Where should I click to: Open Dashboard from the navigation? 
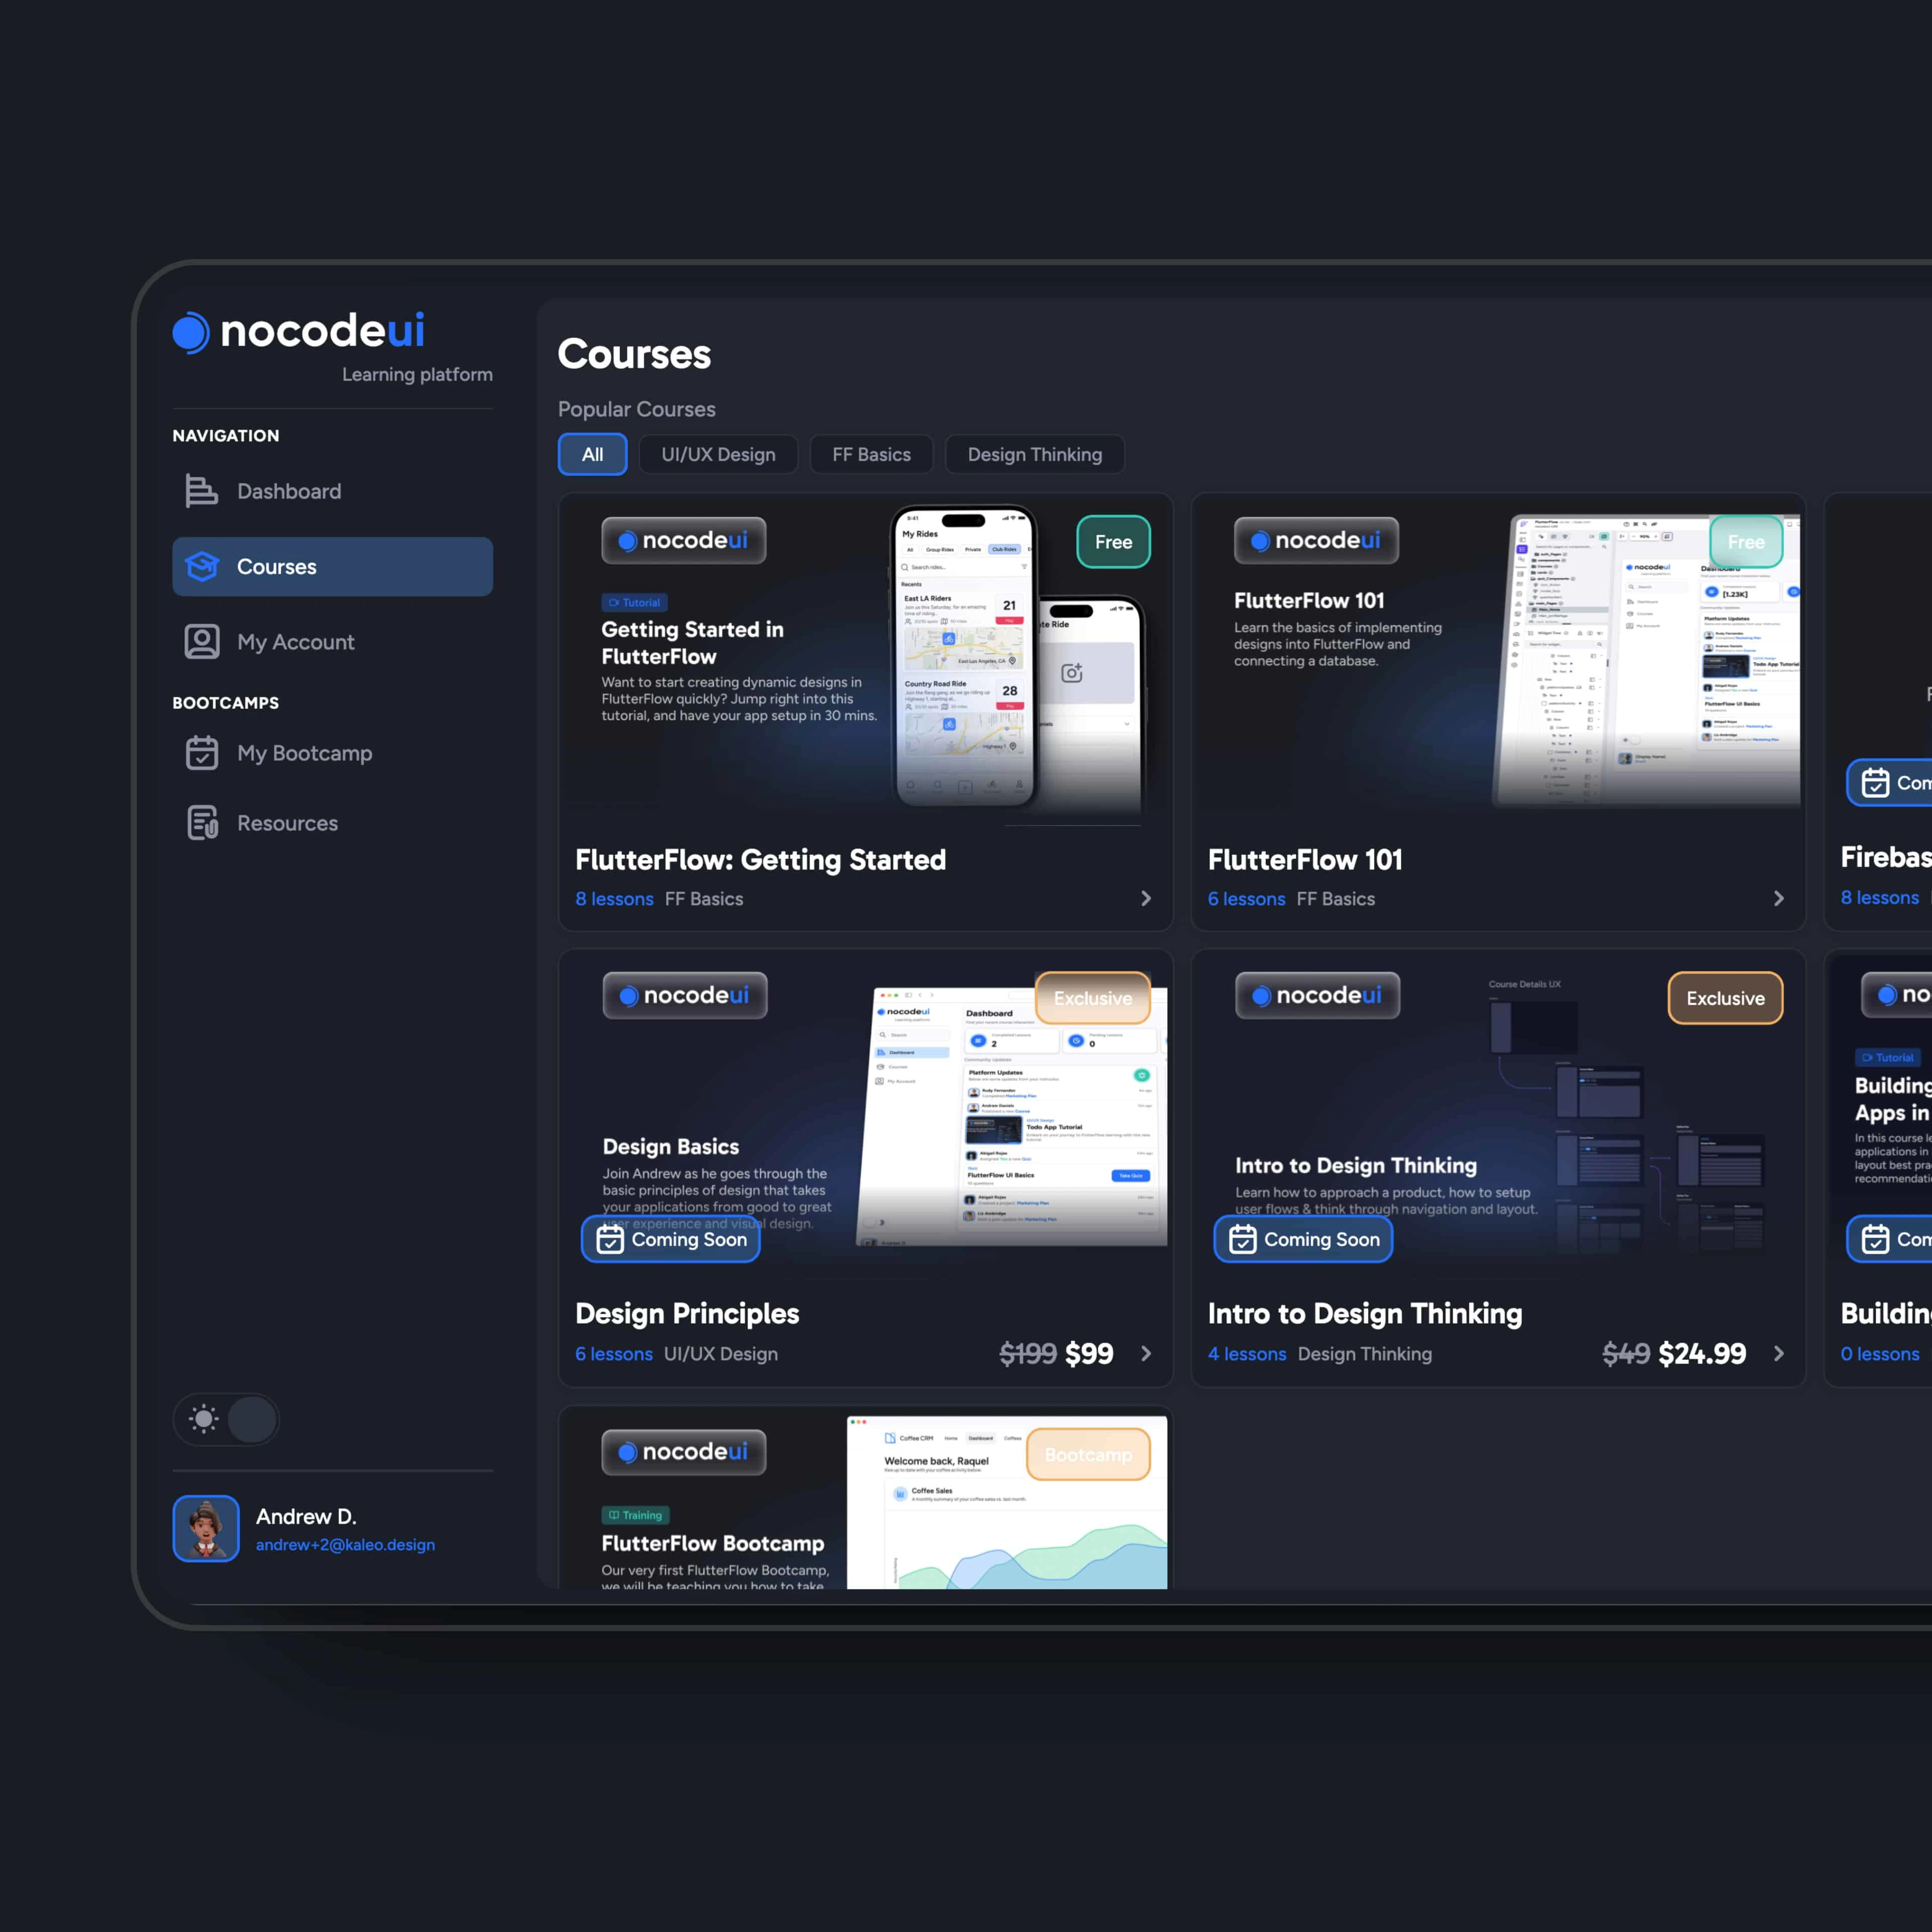tap(332, 491)
